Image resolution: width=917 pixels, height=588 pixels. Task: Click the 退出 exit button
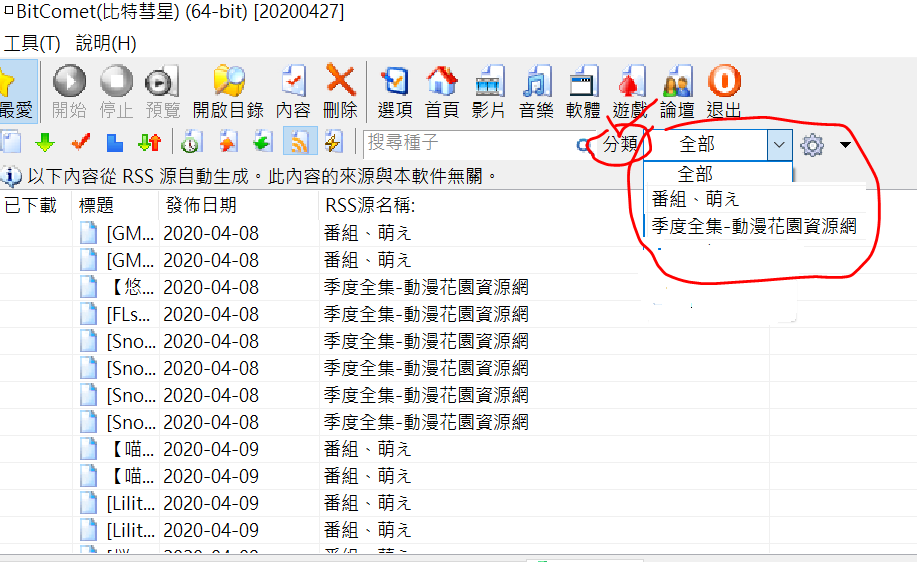pos(724,91)
